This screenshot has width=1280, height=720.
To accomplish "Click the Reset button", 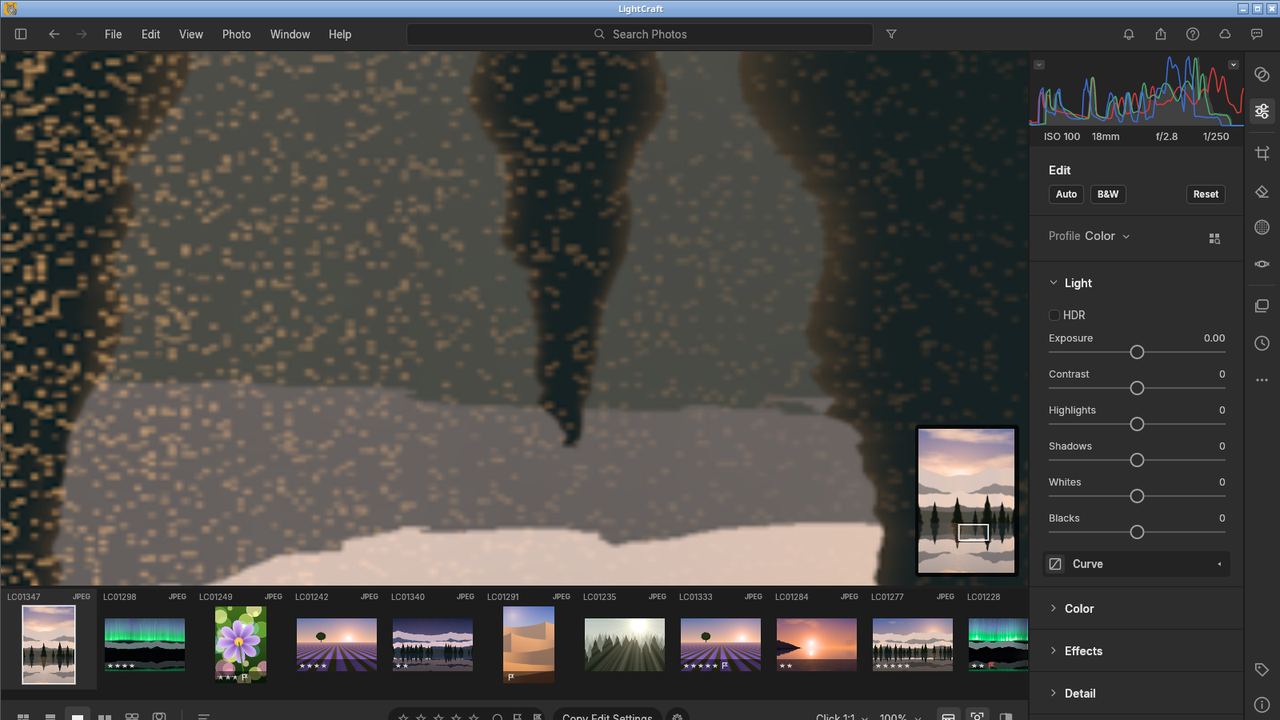I will point(1206,194).
